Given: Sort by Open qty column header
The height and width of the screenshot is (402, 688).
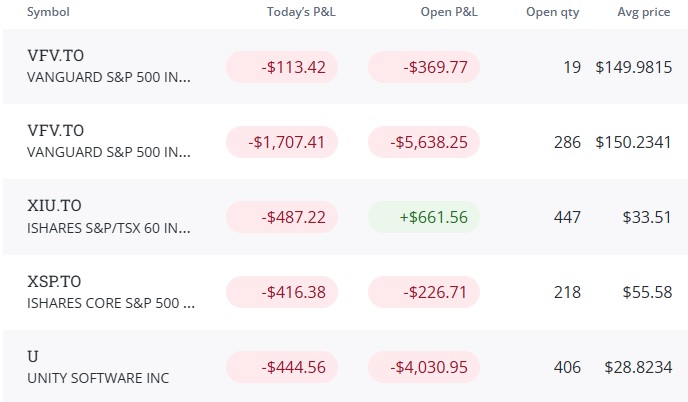Looking at the screenshot, I should 552,12.
